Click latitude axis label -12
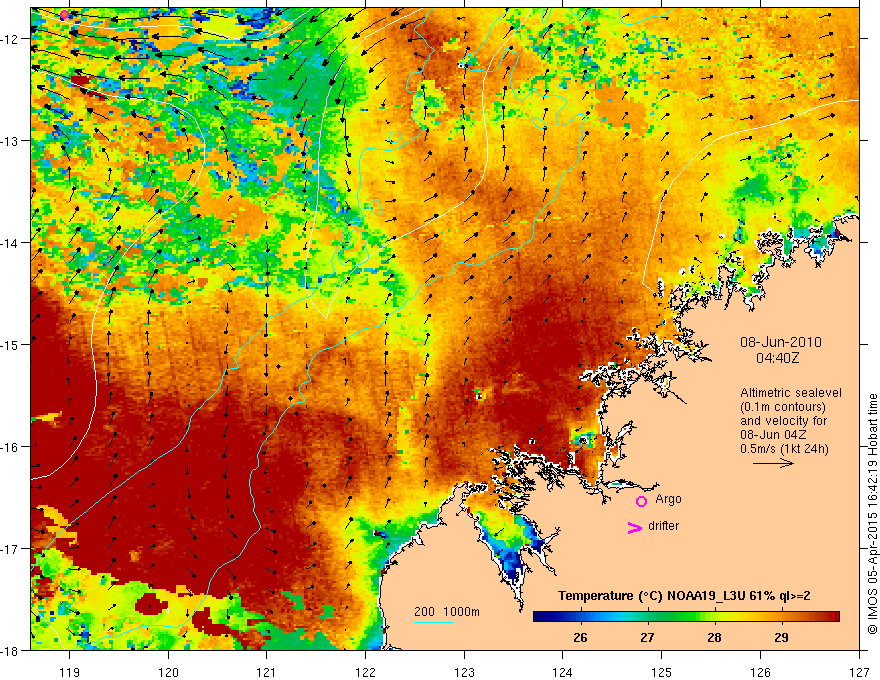 pyautogui.click(x=11, y=39)
